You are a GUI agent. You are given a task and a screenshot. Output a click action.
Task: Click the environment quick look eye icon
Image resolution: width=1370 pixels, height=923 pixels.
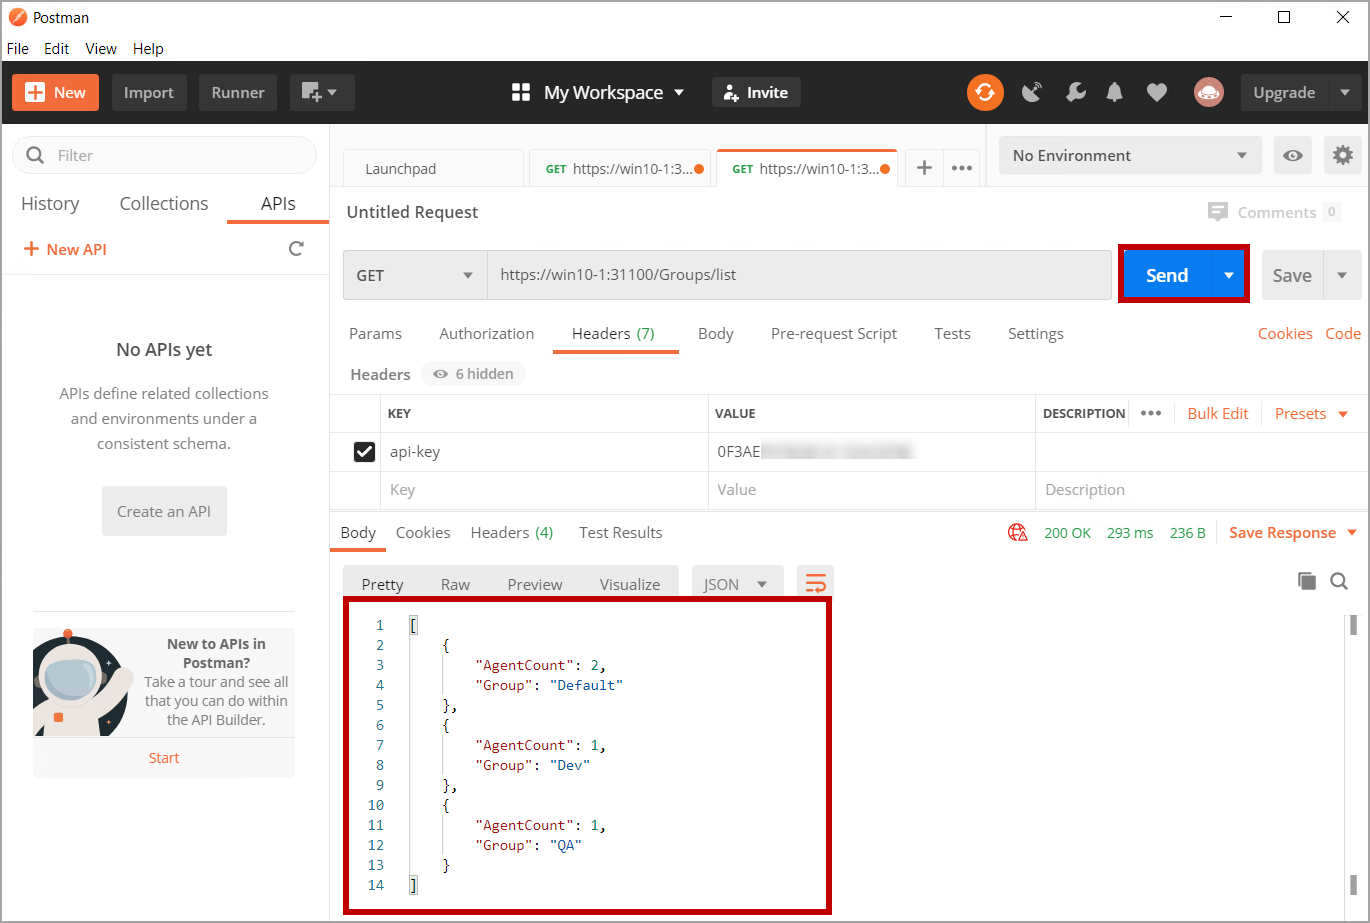coord(1293,155)
